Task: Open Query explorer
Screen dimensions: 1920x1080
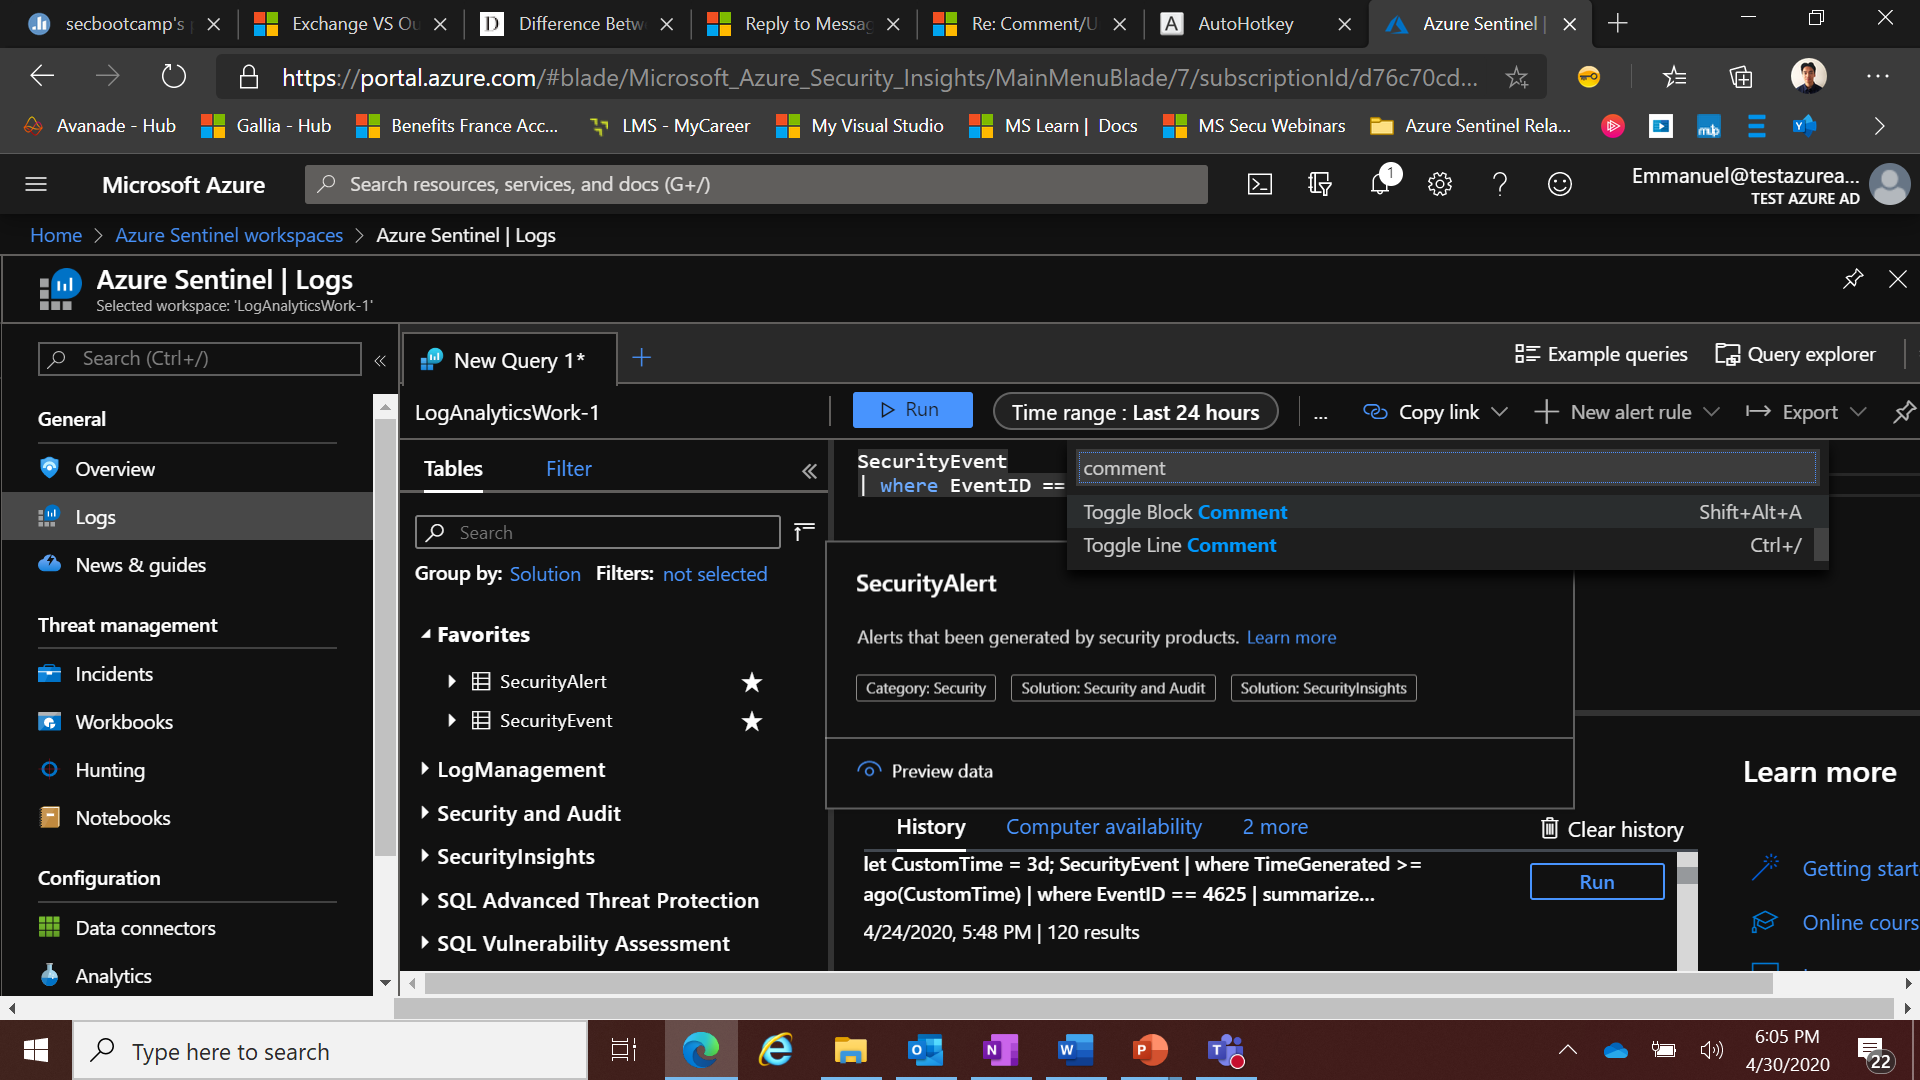Action: [1795, 354]
